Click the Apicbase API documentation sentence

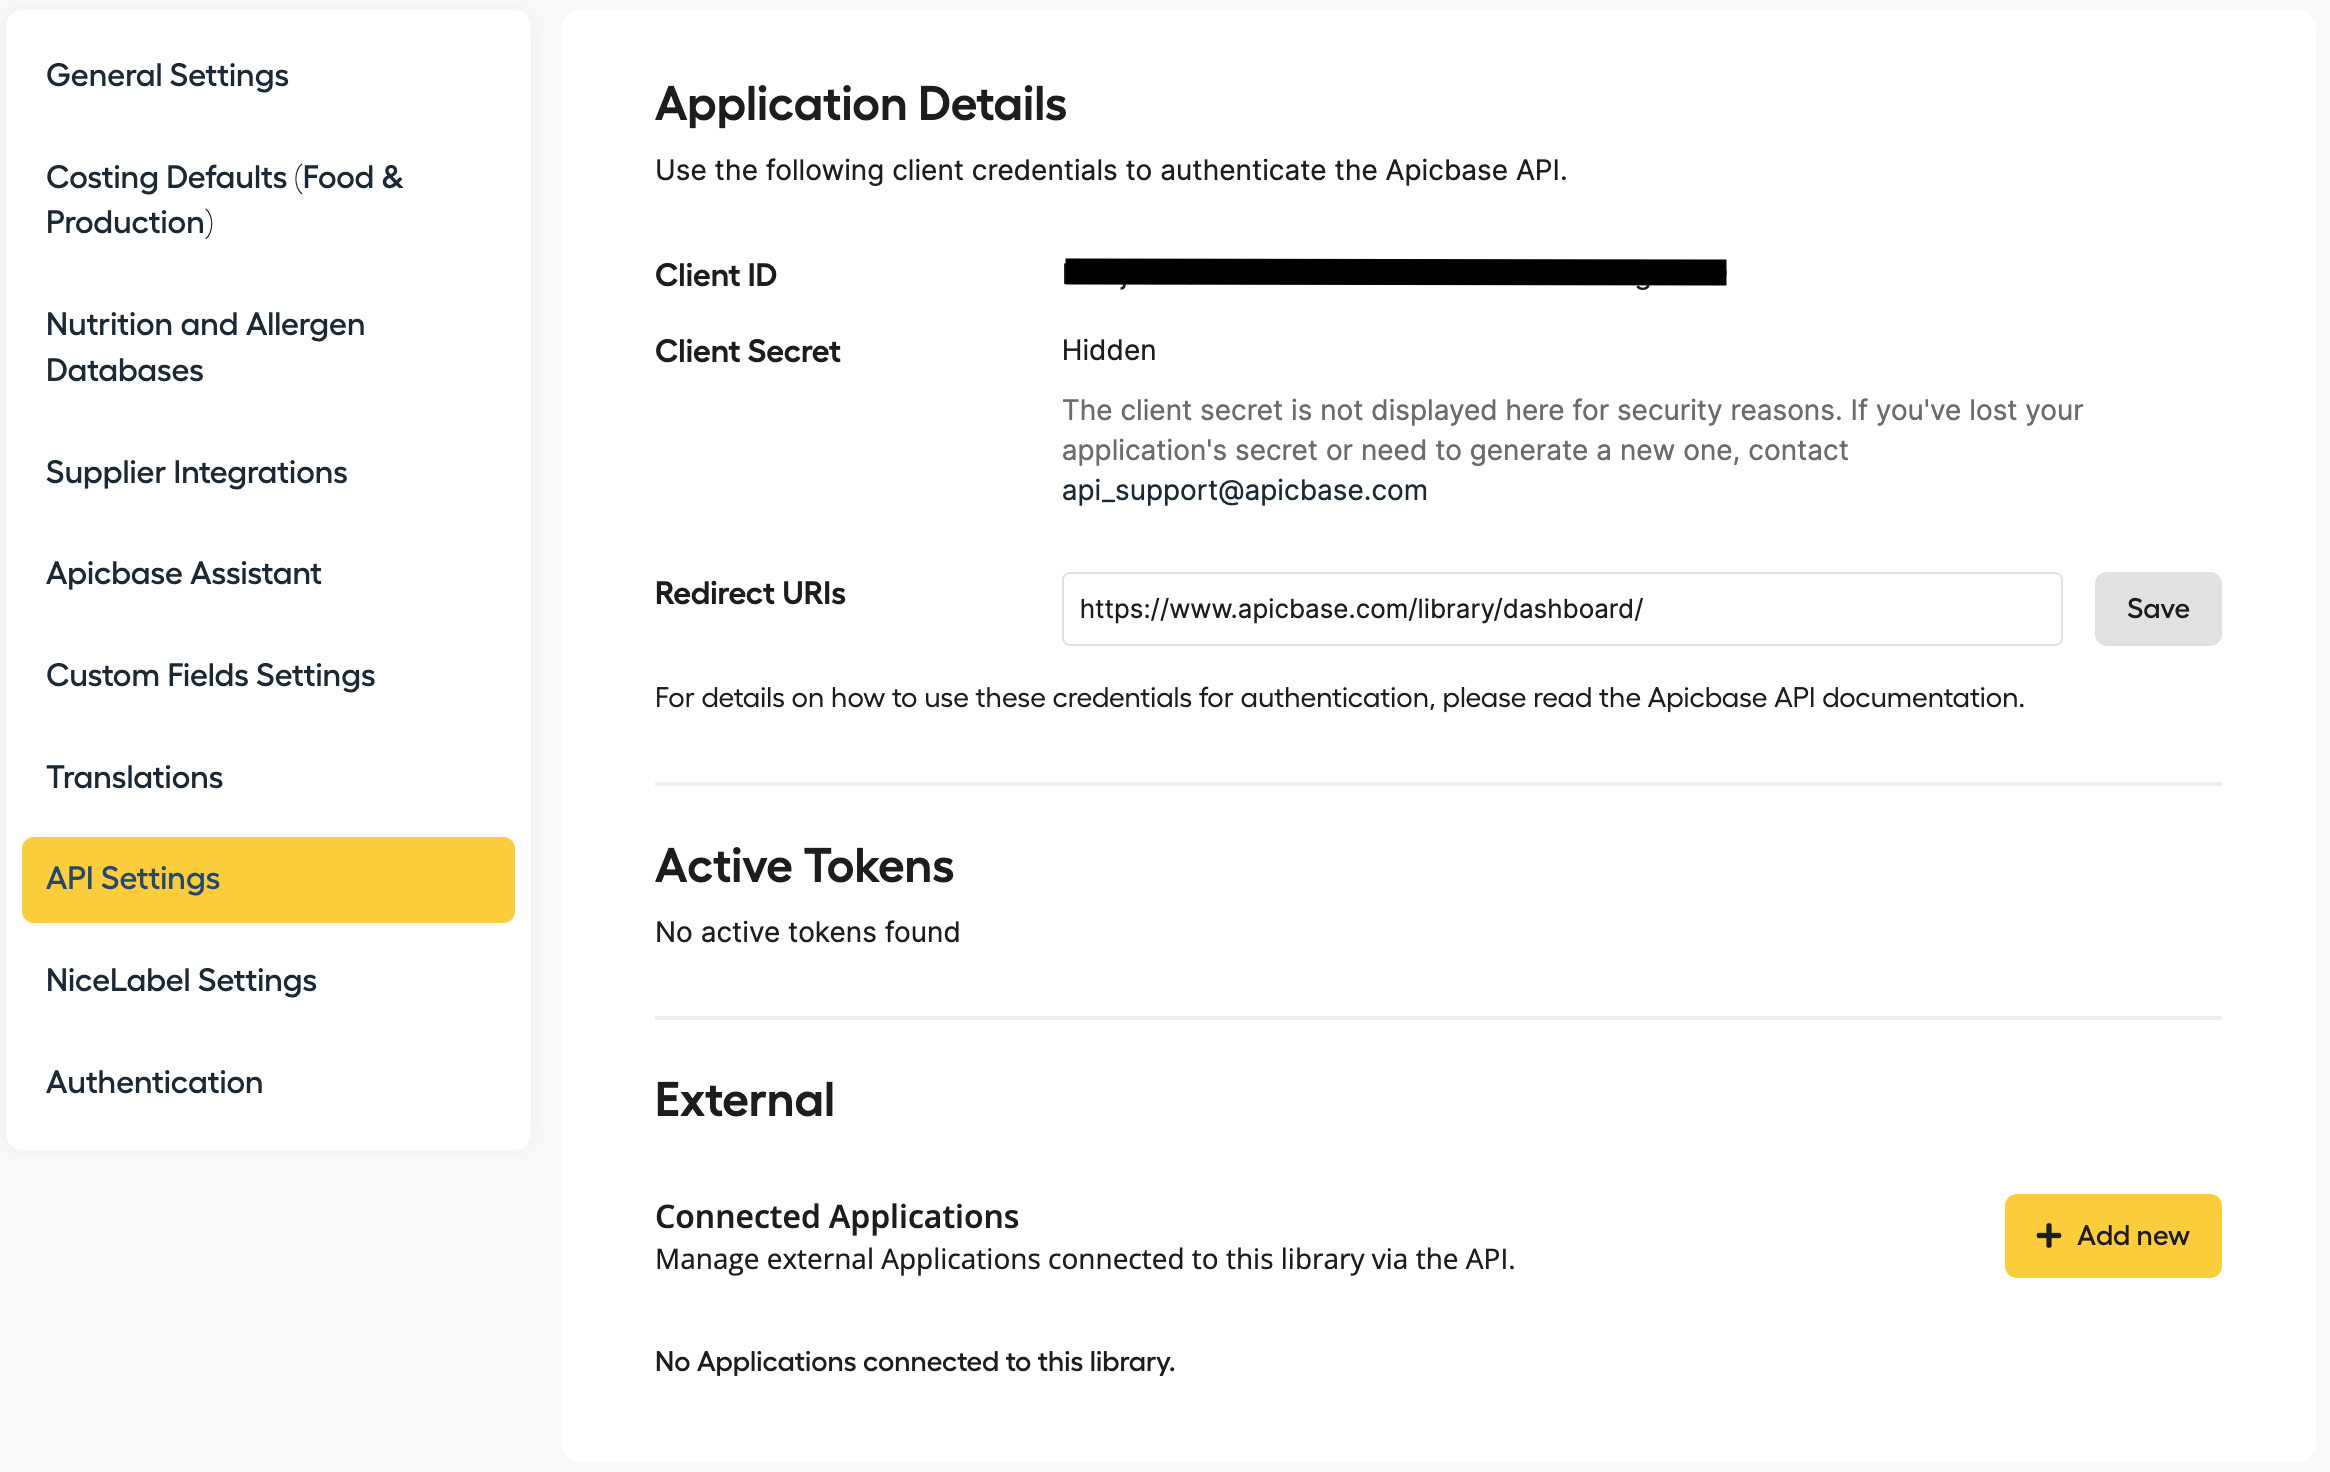[x=1339, y=698]
